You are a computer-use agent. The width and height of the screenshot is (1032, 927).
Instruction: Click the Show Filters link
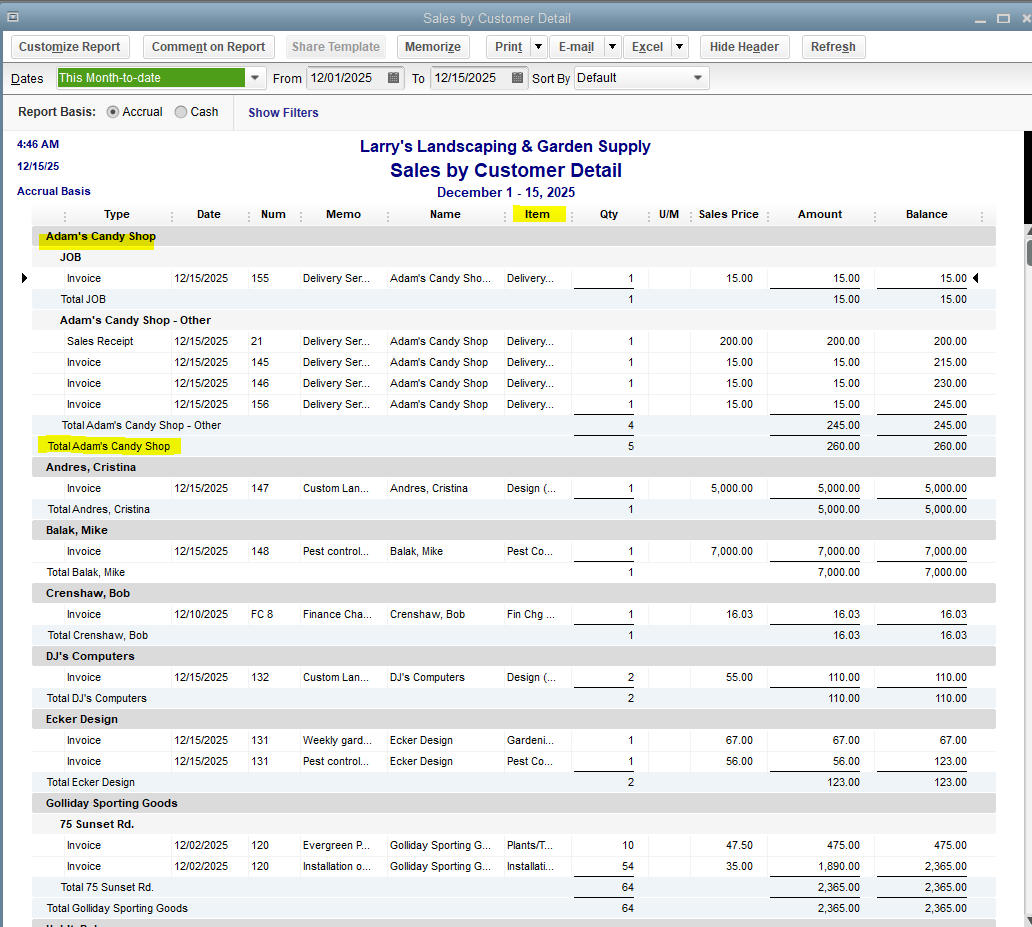(283, 113)
